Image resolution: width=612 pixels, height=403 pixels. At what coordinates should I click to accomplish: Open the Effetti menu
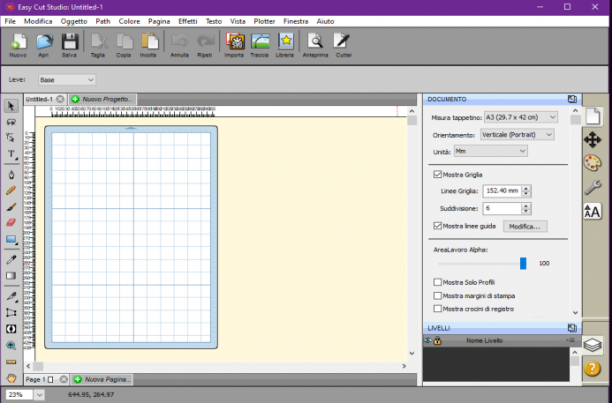[x=188, y=21]
